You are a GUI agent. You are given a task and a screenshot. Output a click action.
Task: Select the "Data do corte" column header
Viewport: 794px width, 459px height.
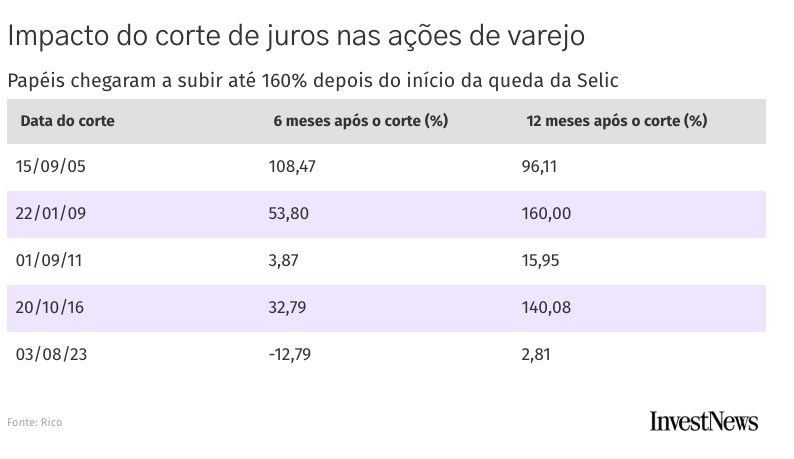[x=68, y=121]
